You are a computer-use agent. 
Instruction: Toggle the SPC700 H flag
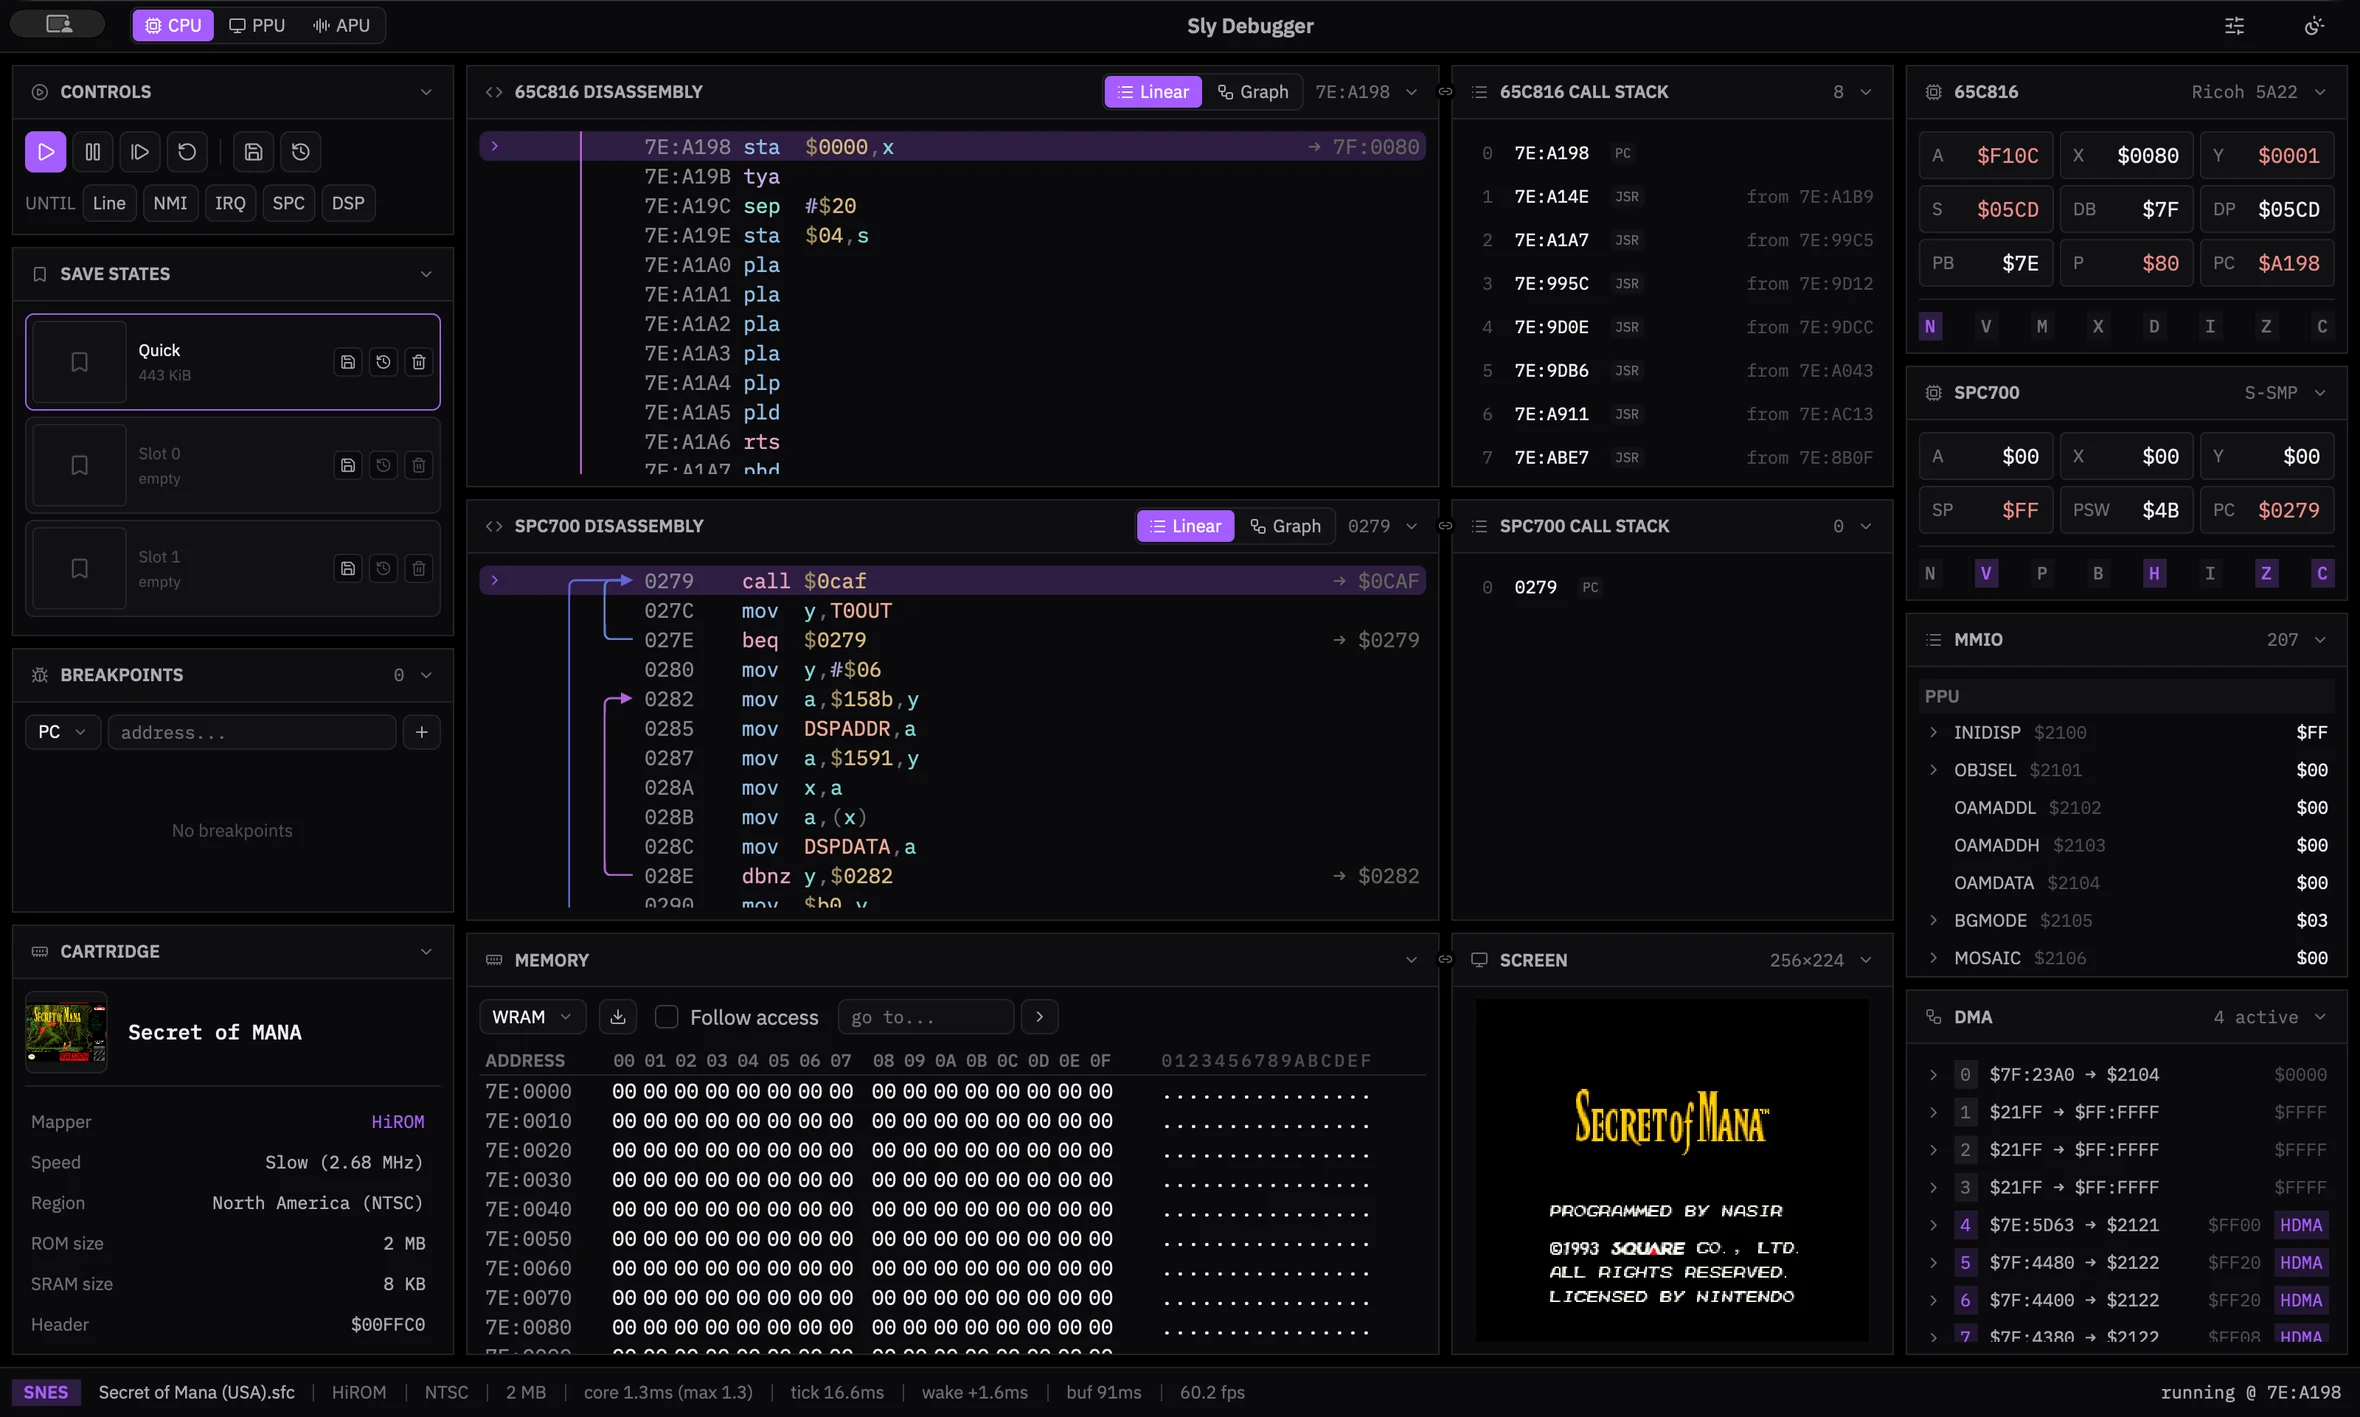[x=2154, y=573]
